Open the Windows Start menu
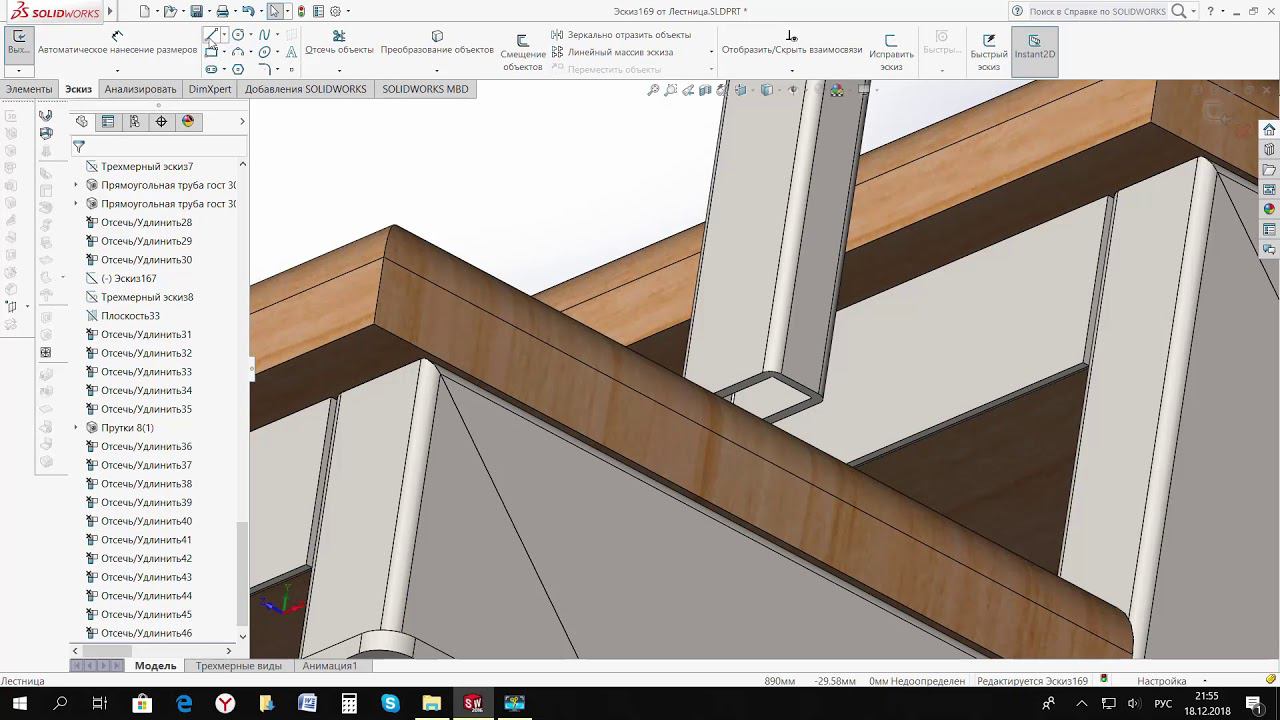 (x=19, y=703)
